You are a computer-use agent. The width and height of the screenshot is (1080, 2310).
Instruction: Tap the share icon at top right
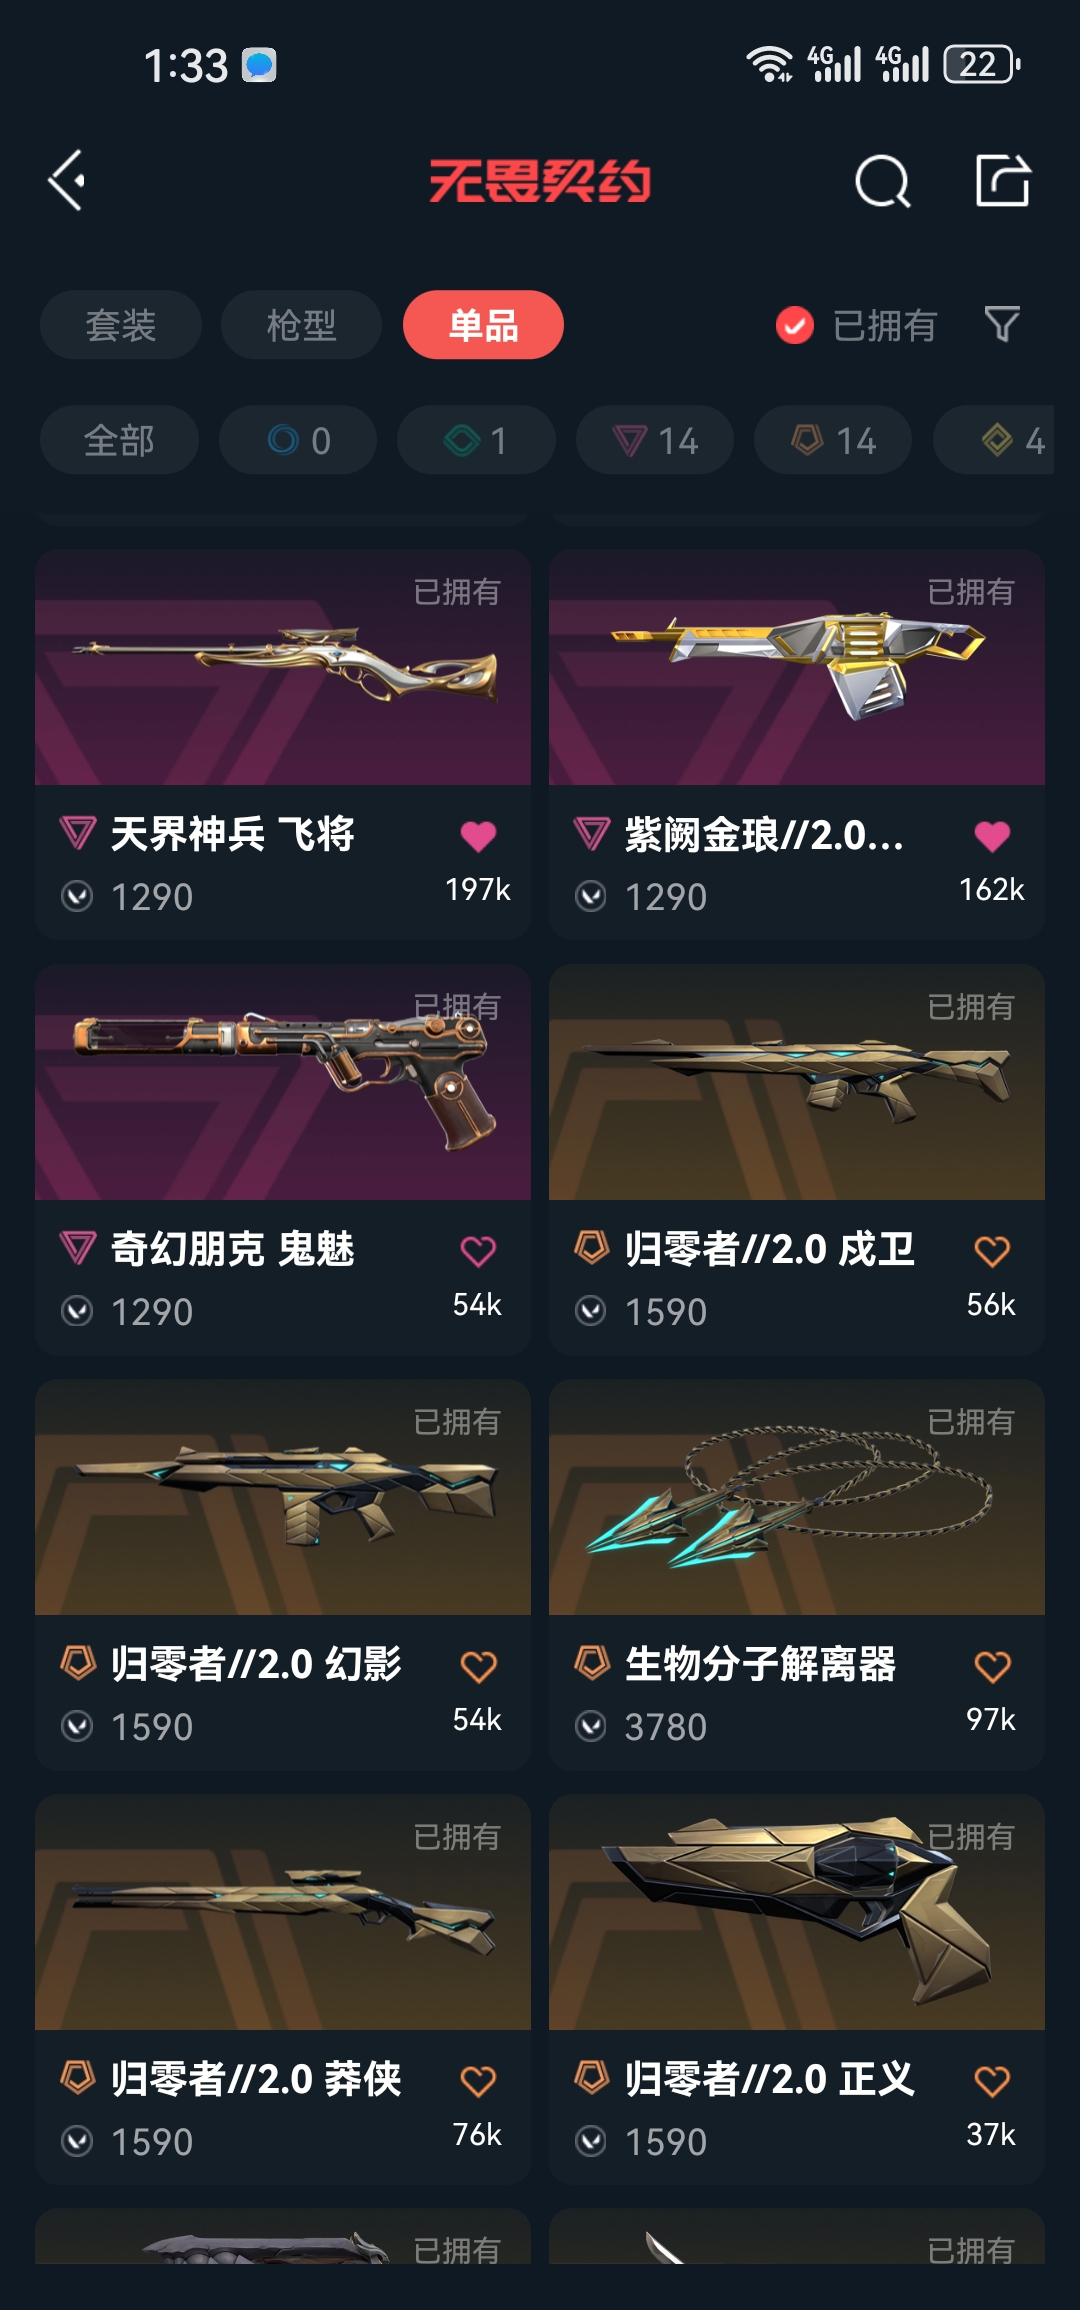point(1003,181)
